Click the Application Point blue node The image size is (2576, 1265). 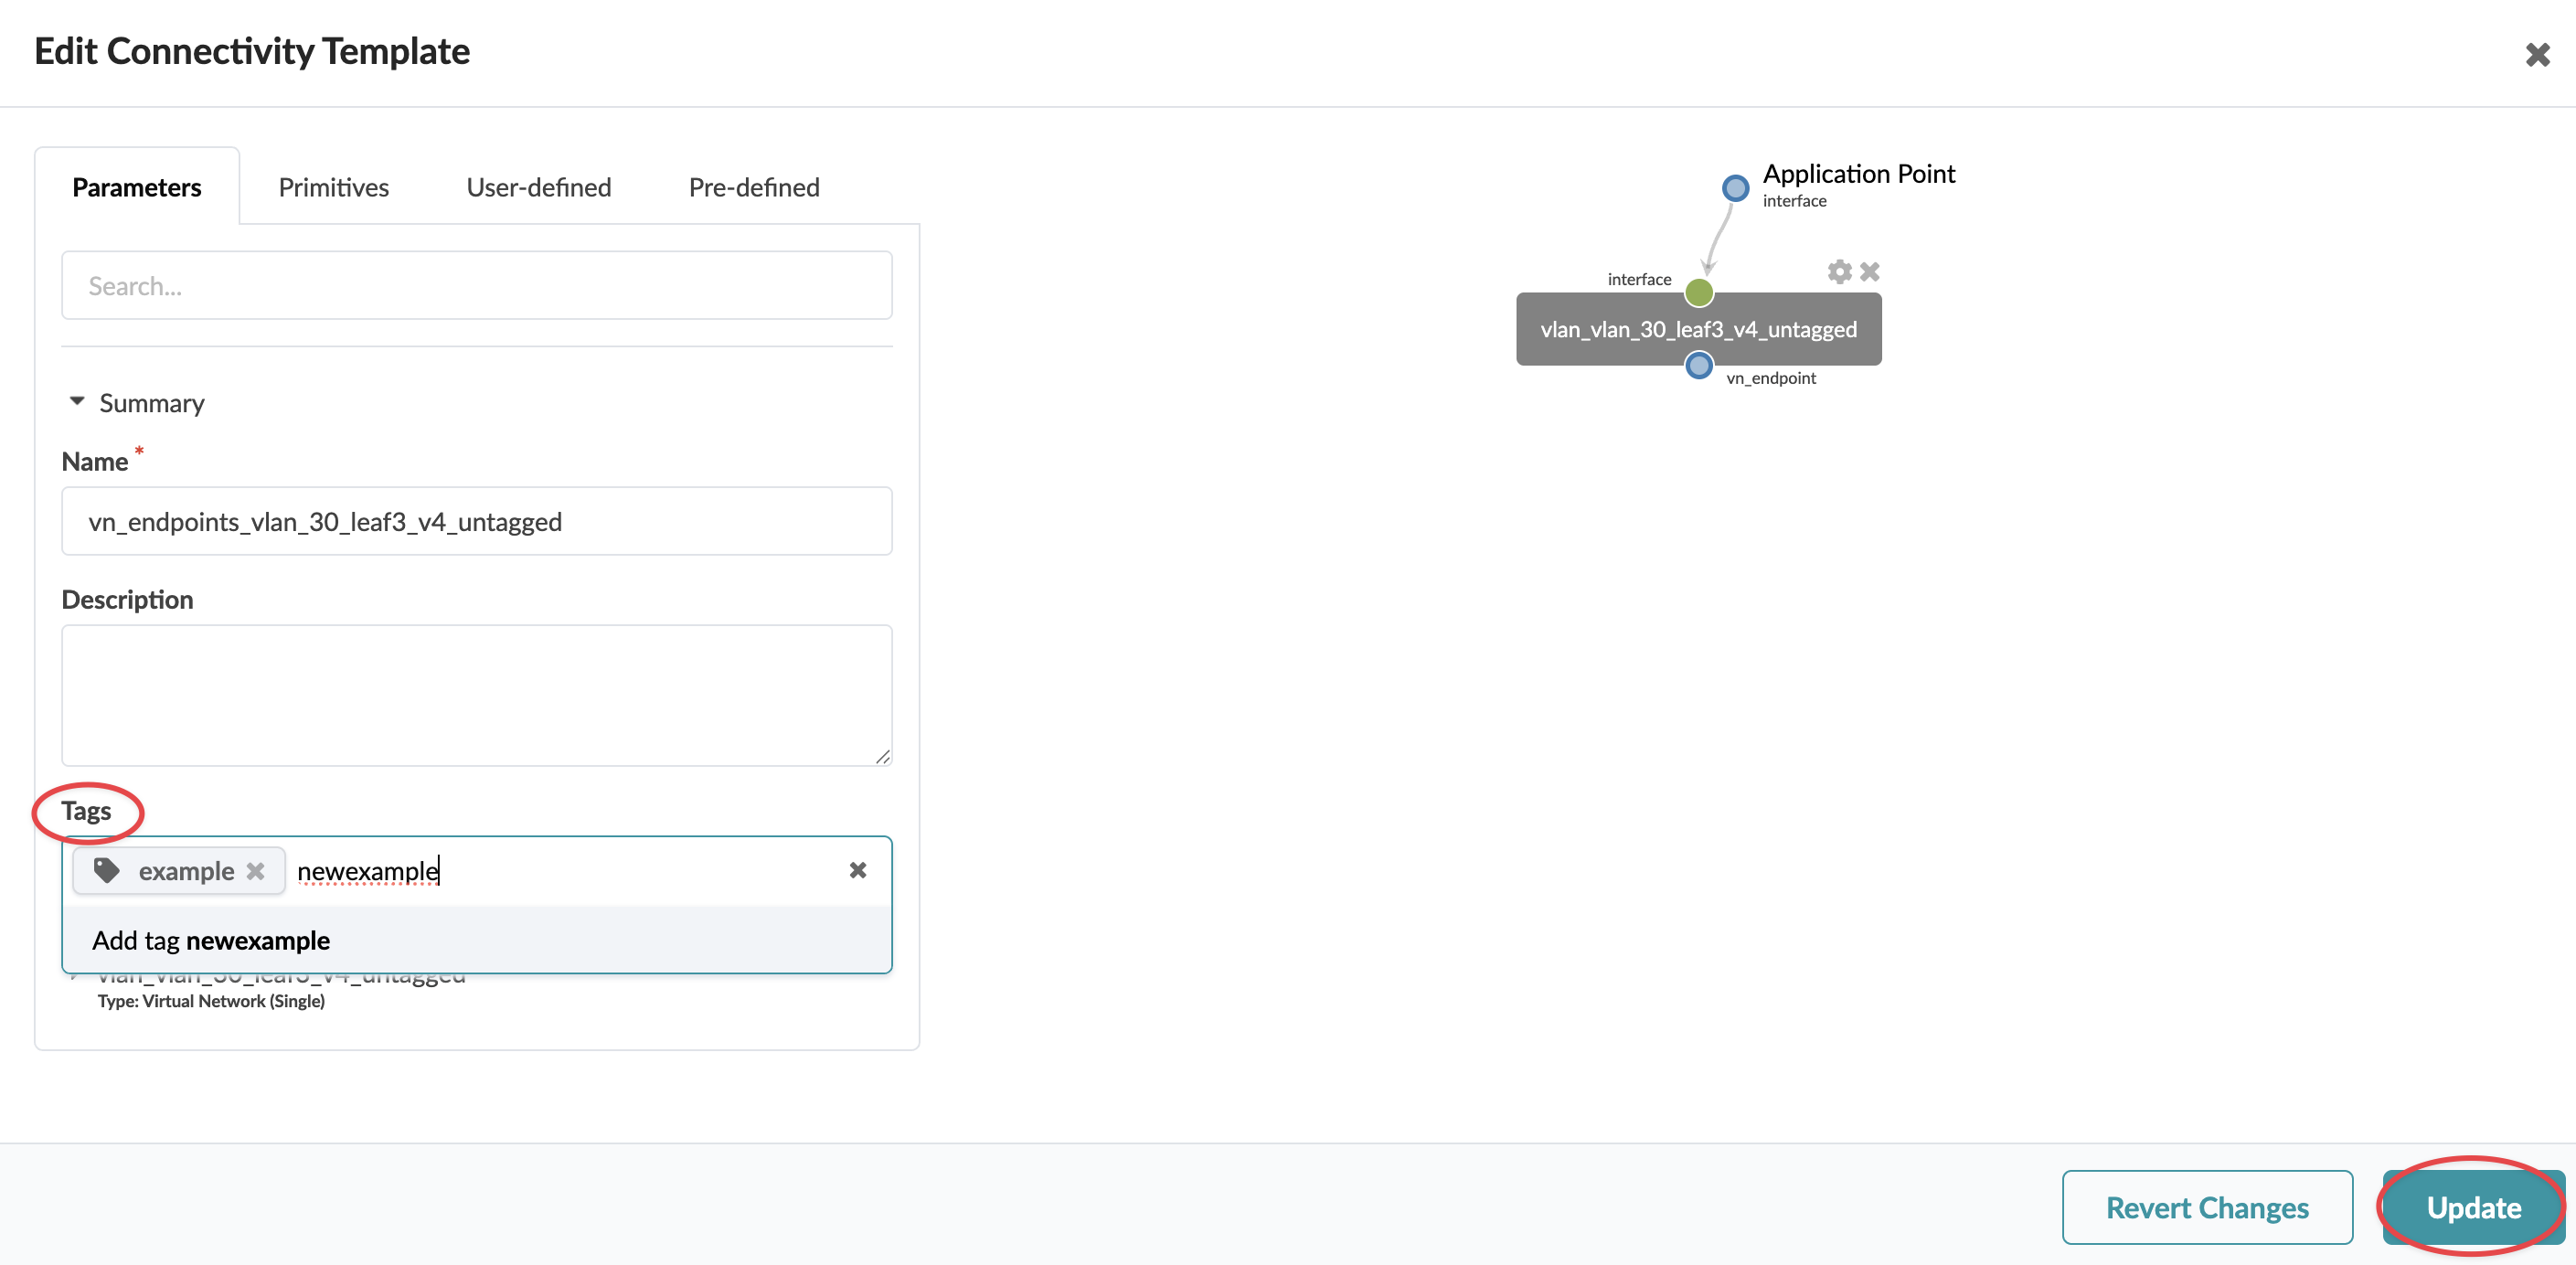click(x=1735, y=187)
